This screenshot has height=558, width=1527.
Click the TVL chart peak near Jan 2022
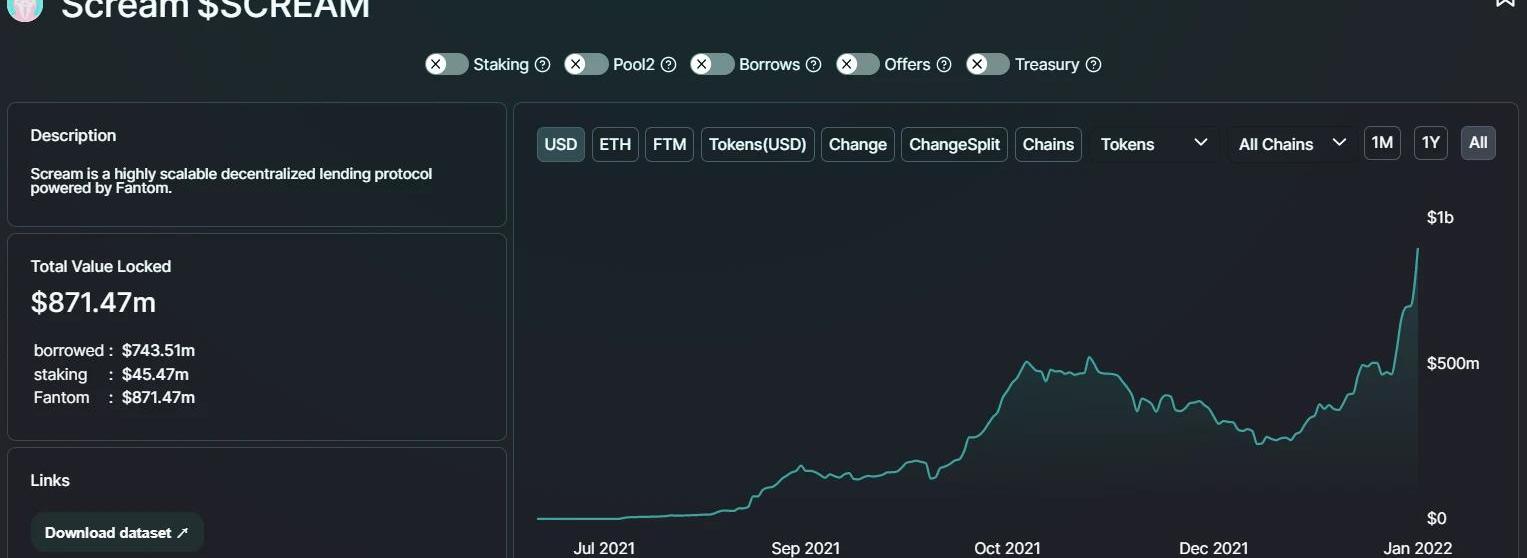(x=1417, y=250)
